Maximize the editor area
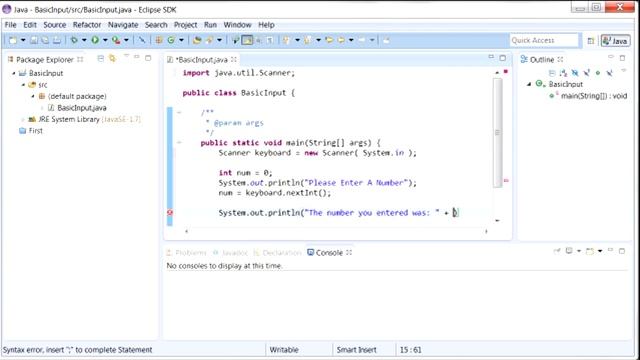The image size is (640, 360). (502, 58)
